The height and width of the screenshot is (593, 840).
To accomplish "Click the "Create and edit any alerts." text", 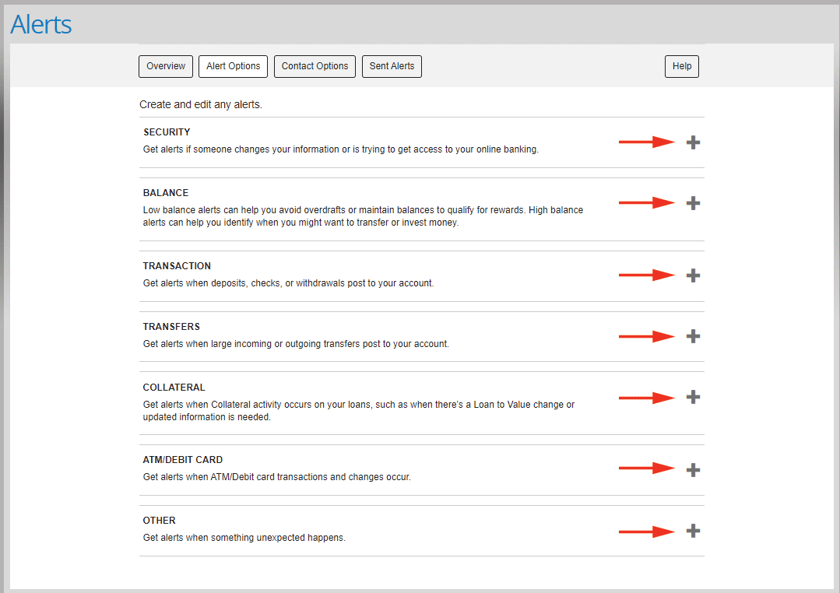I will click(201, 104).
